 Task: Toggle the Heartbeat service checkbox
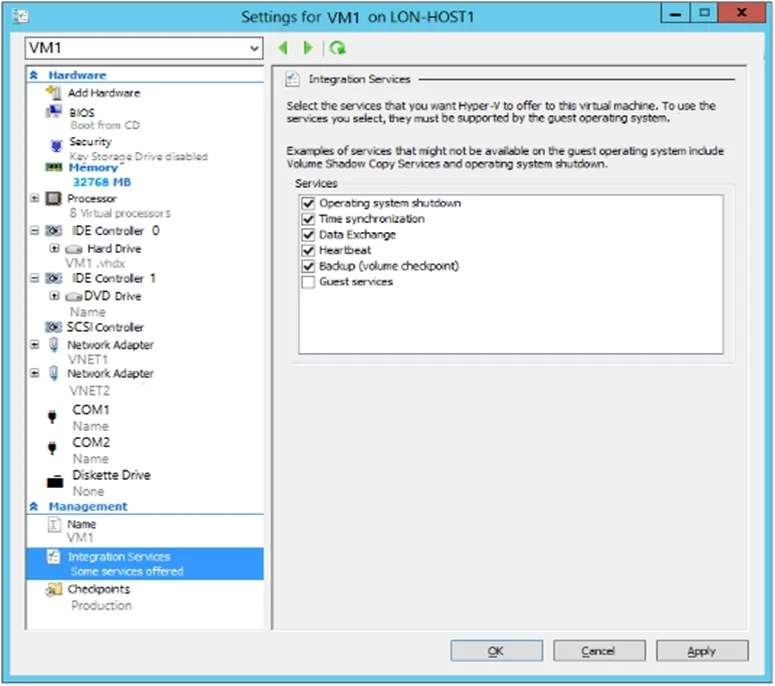[308, 250]
